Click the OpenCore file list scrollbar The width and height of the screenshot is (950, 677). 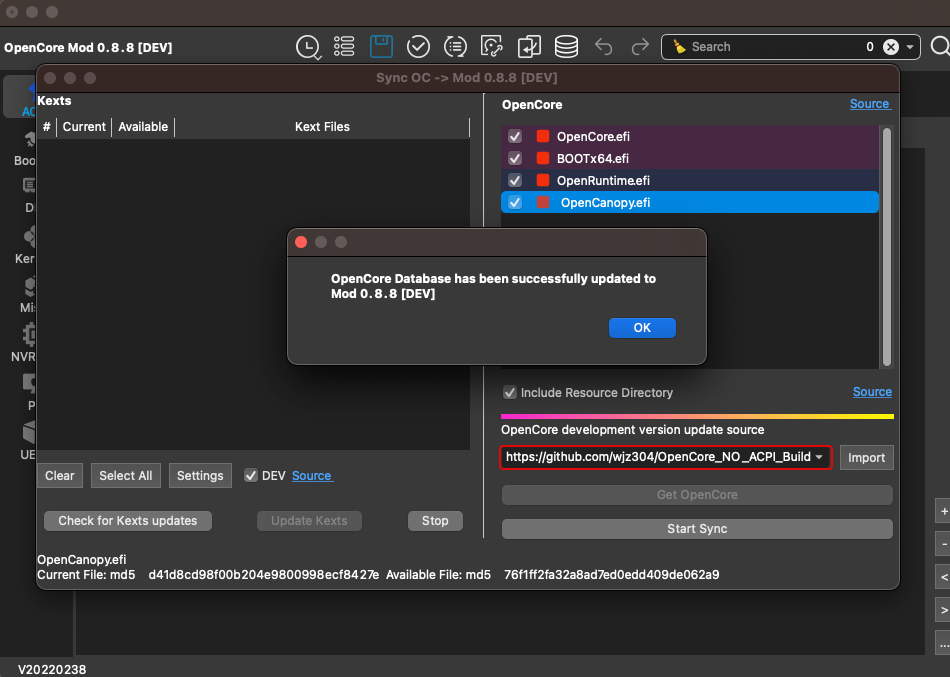[x=887, y=247]
